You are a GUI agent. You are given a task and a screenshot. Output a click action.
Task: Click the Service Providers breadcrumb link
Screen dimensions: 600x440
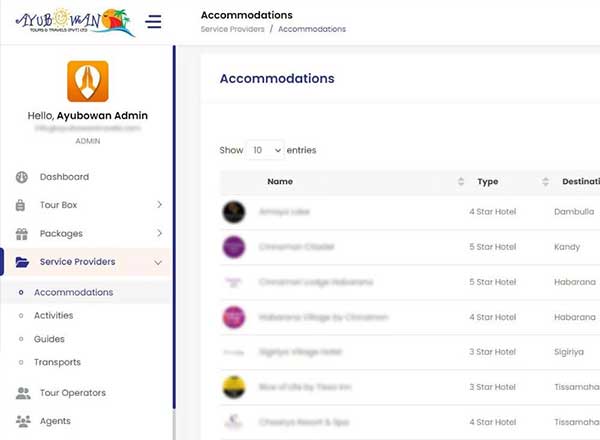[x=232, y=29]
